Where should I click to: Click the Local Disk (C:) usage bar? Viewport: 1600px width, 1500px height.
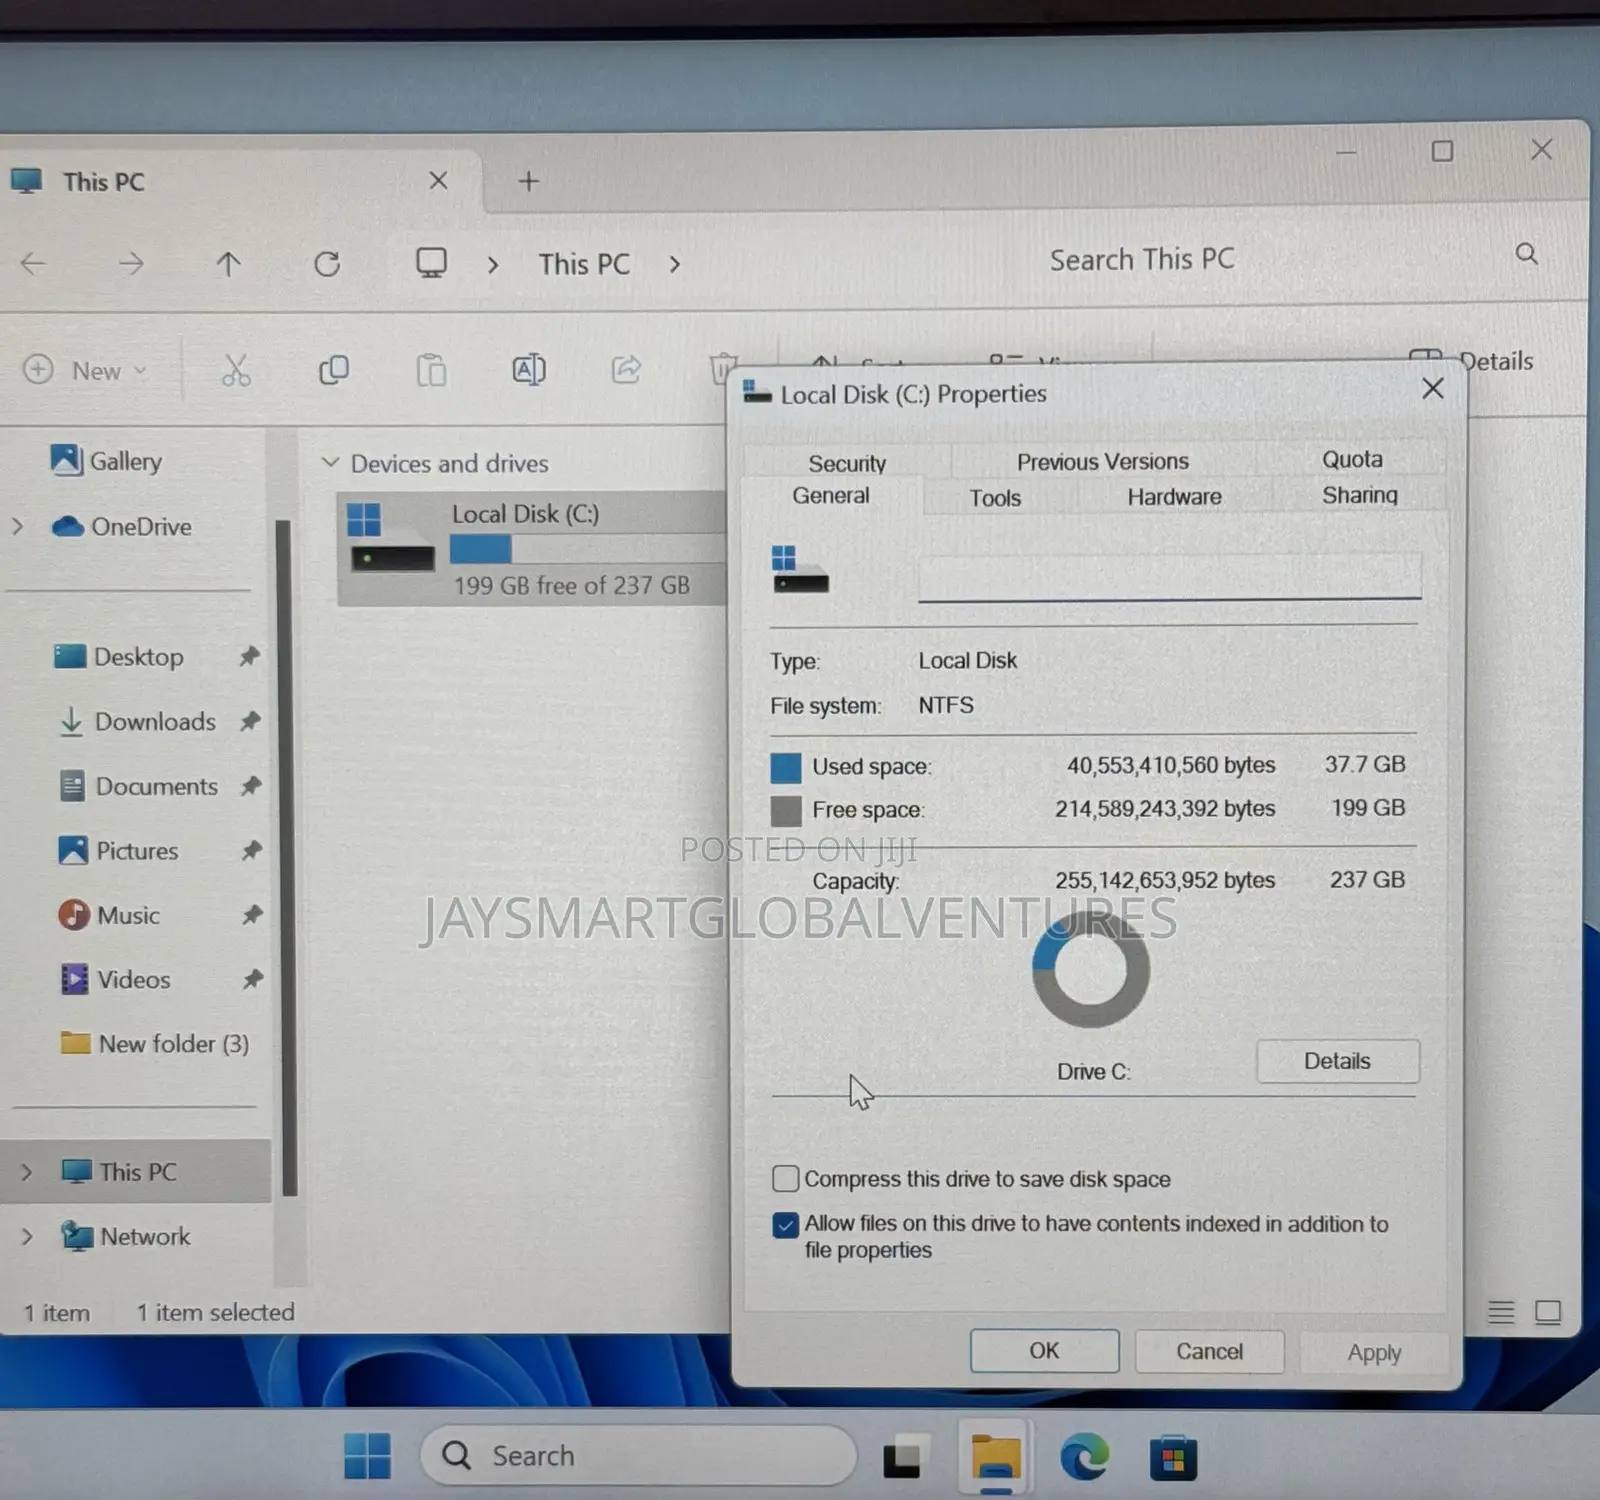tap(587, 549)
